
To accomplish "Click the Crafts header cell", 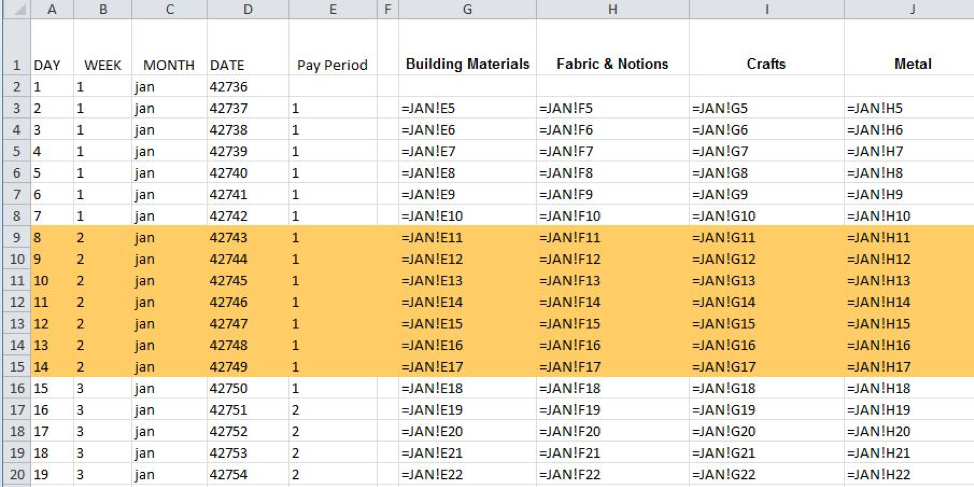I will [x=767, y=47].
